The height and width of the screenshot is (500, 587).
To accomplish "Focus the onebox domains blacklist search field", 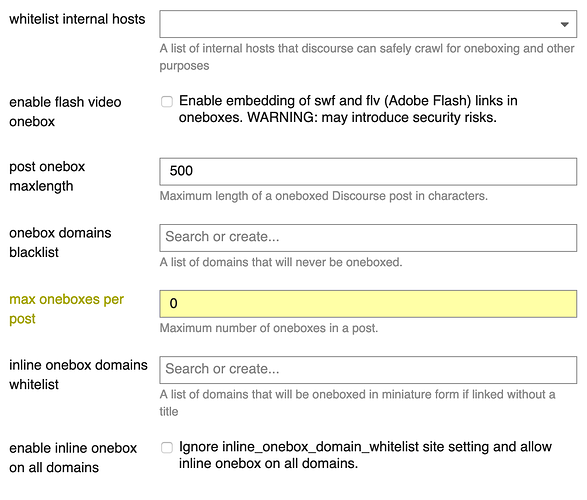I will click(x=368, y=238).
